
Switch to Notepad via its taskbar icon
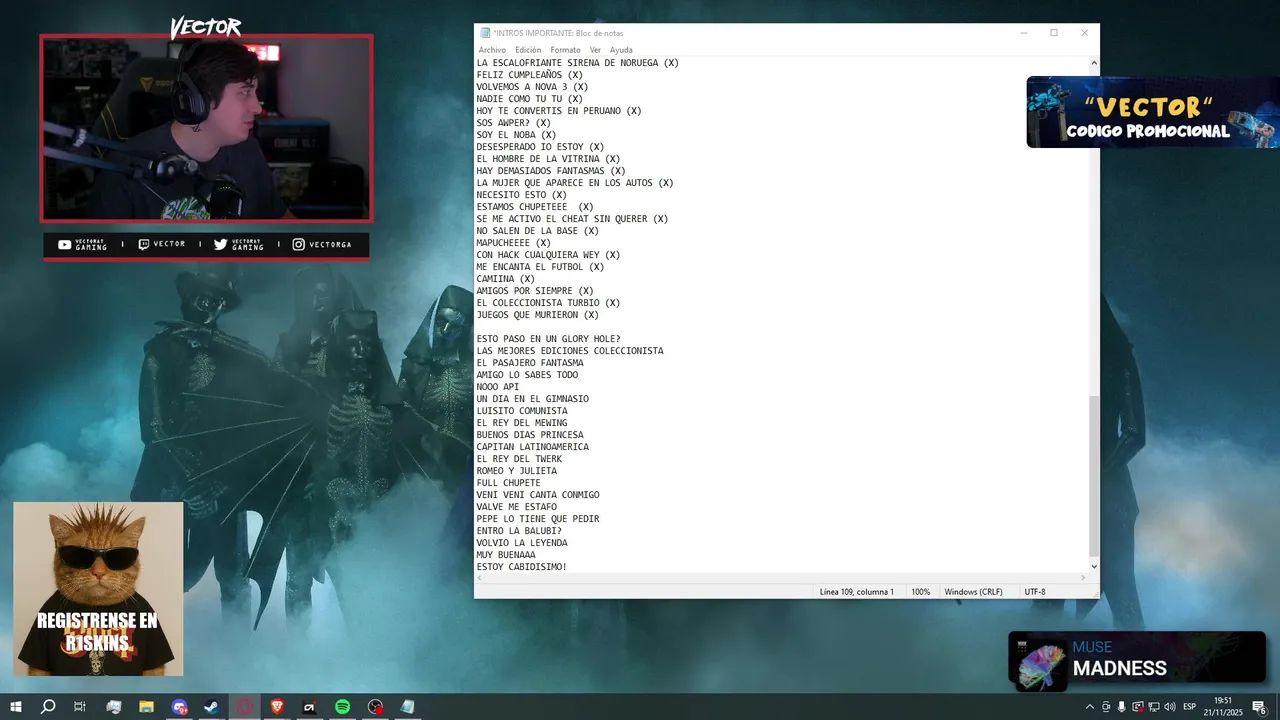click(407, 707)
